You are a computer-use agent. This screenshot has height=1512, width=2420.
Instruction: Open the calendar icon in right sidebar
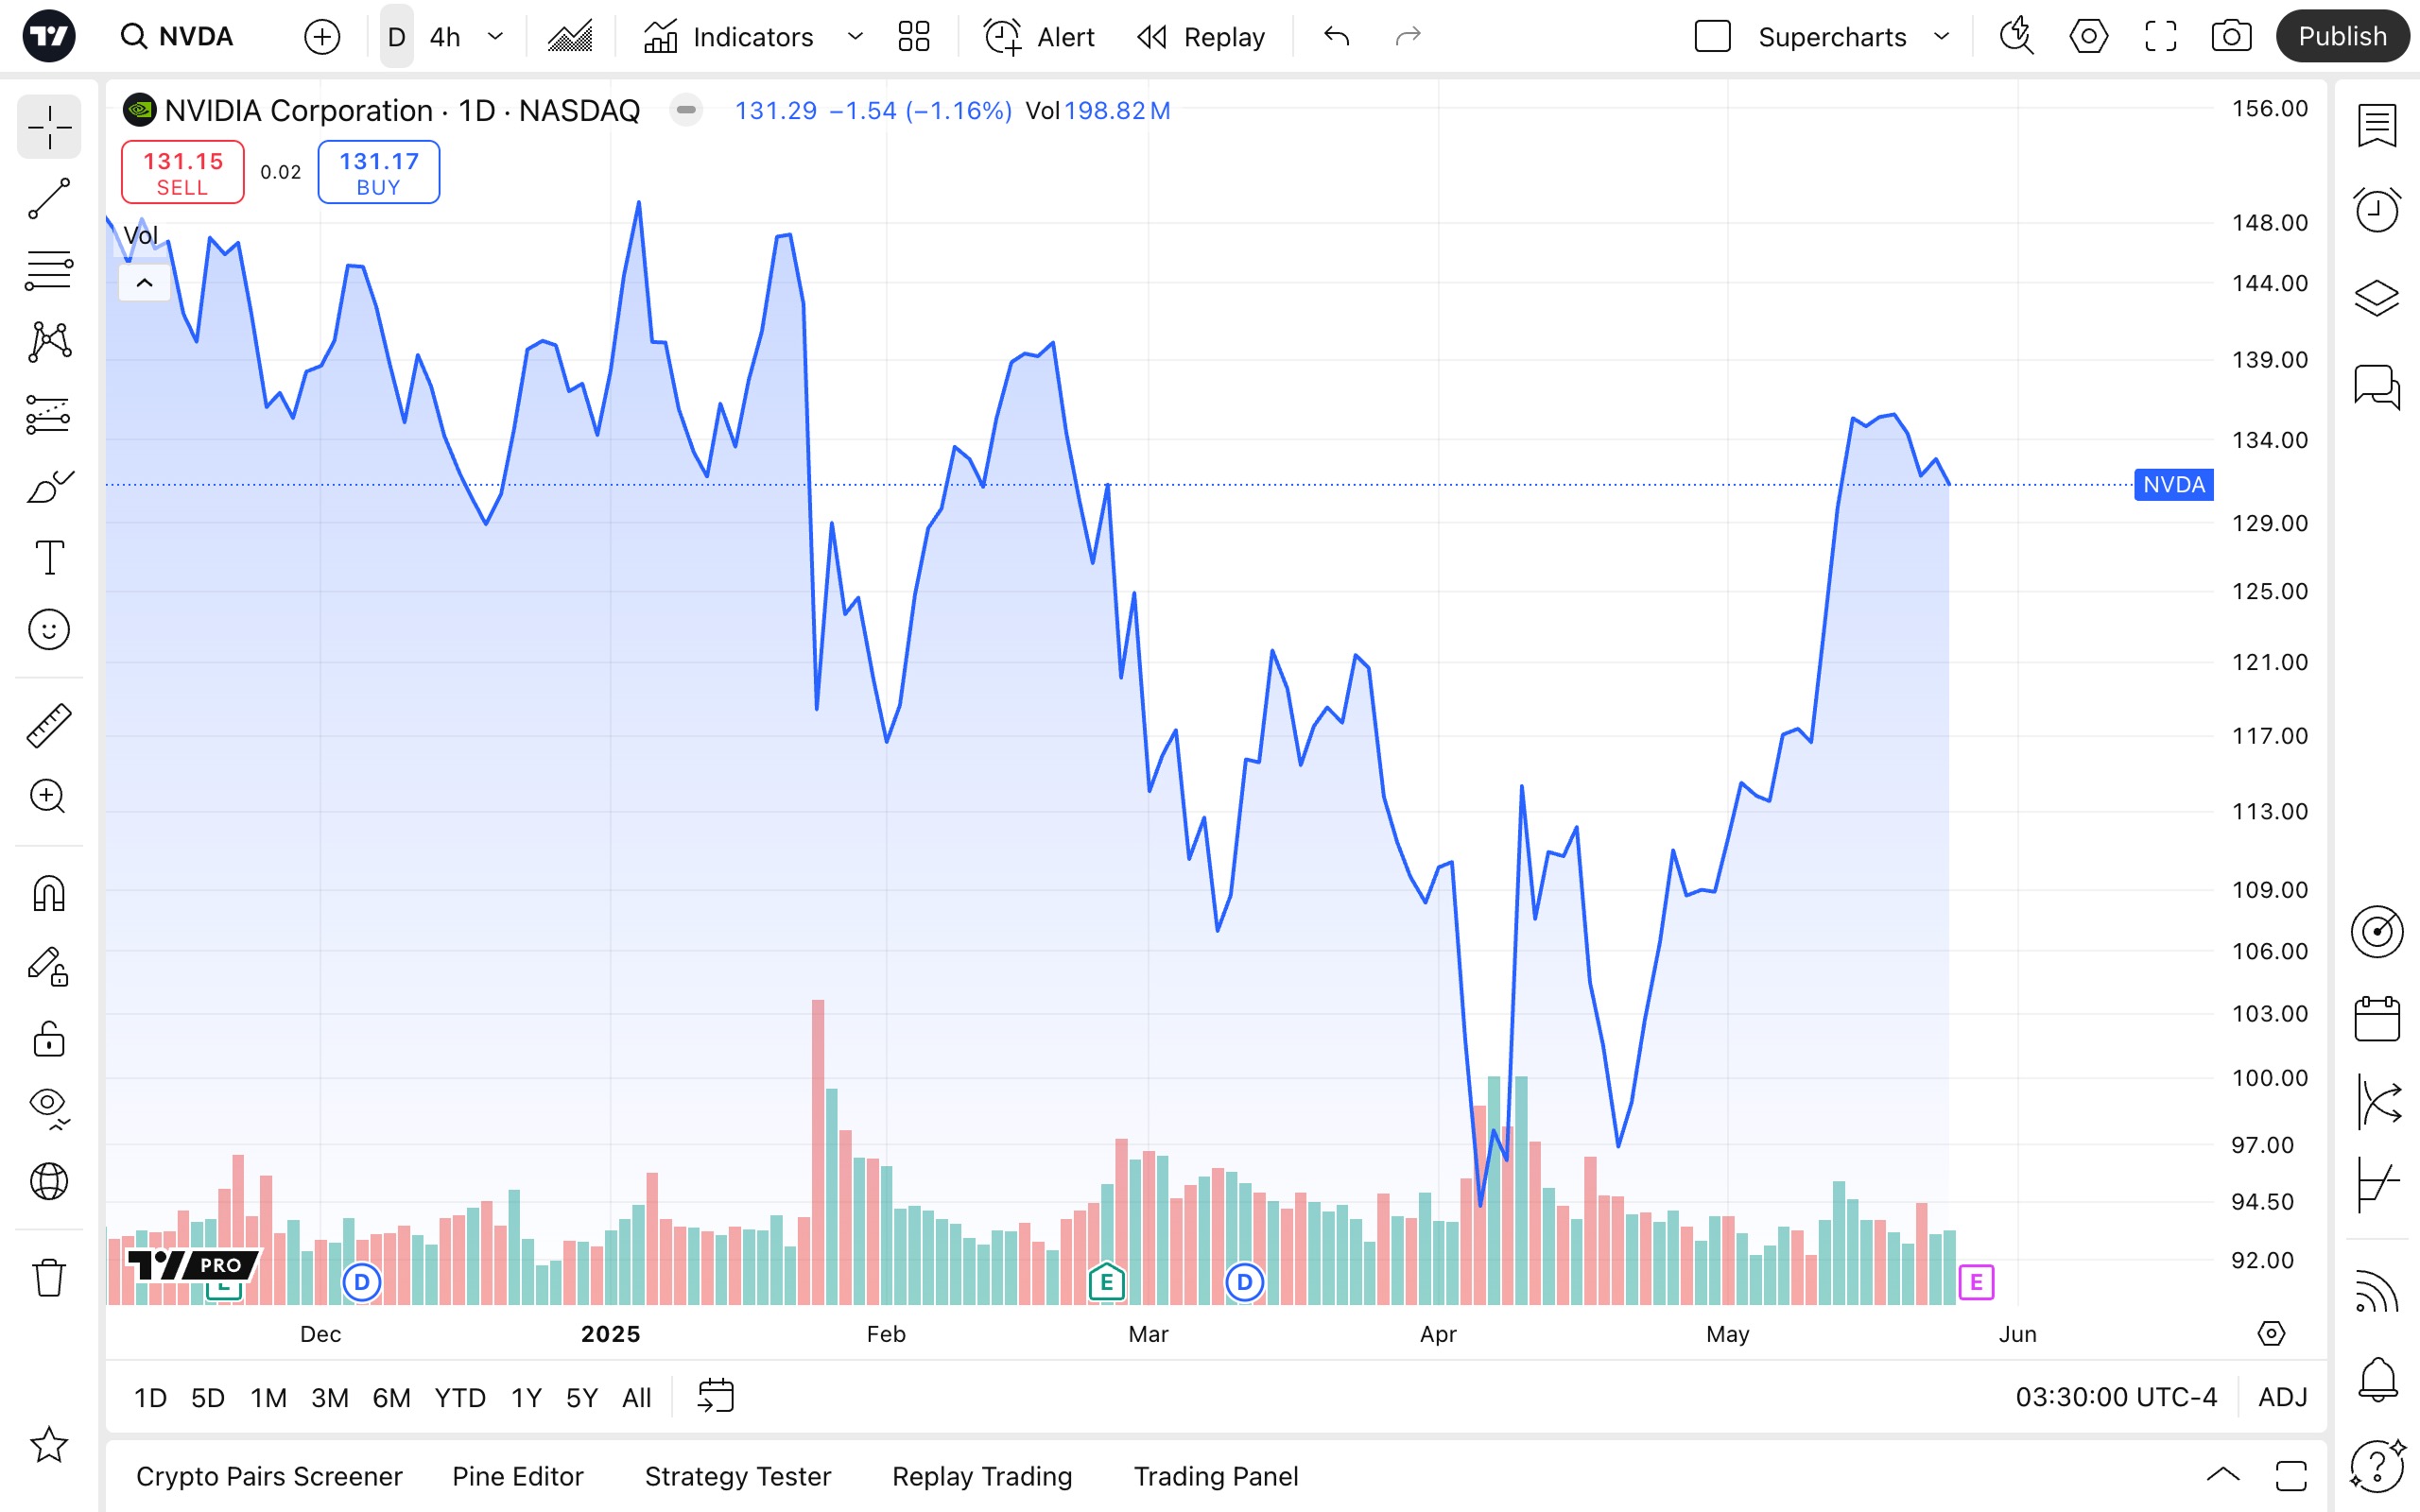tap(2377, 1019)
